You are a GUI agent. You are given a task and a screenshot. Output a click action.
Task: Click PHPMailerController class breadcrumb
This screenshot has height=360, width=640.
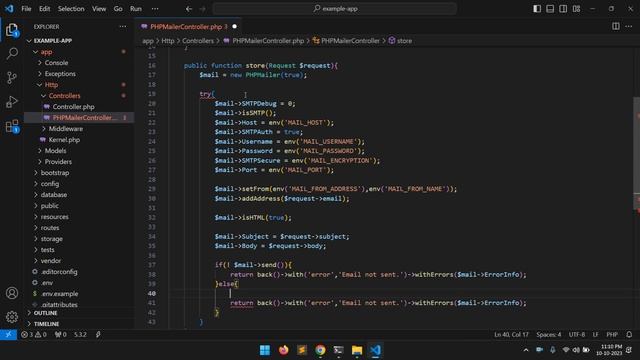(346, 41)
